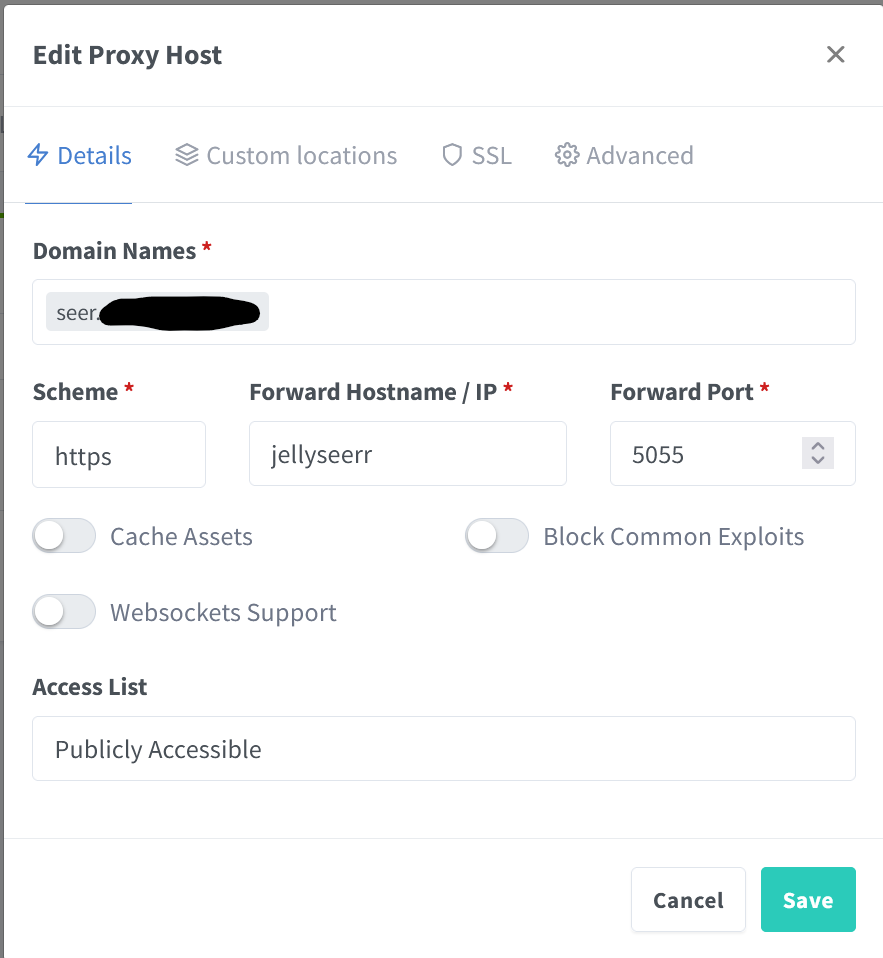Decrease the Forward Port value
The image size is (883, 958).
pos(818,461)
